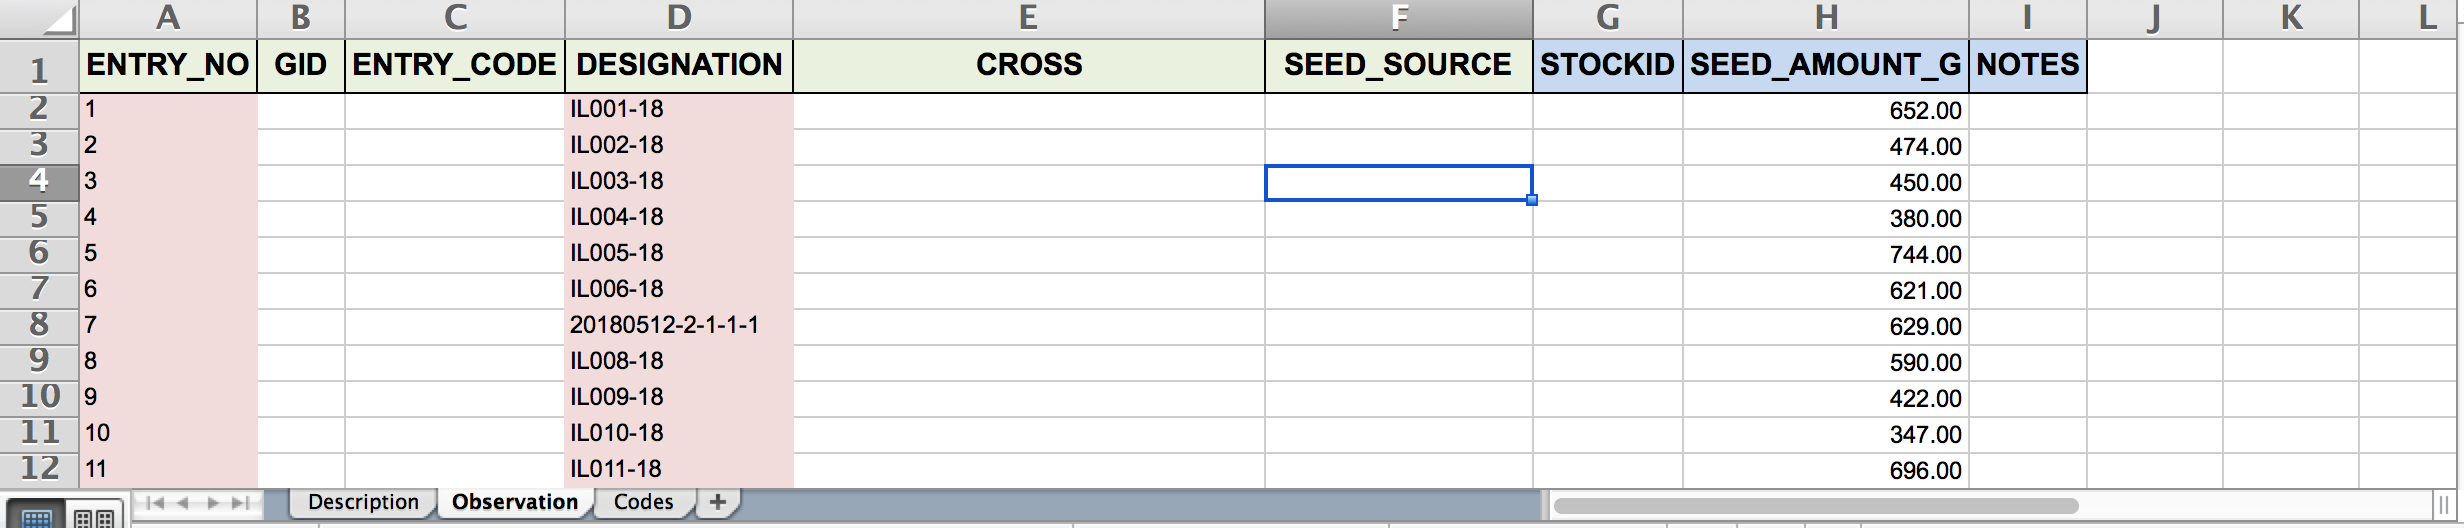Jump to first sheet arrow
Image resolution: width=2464 pixels, height=528 pixels.
click(x=155, y=503)
